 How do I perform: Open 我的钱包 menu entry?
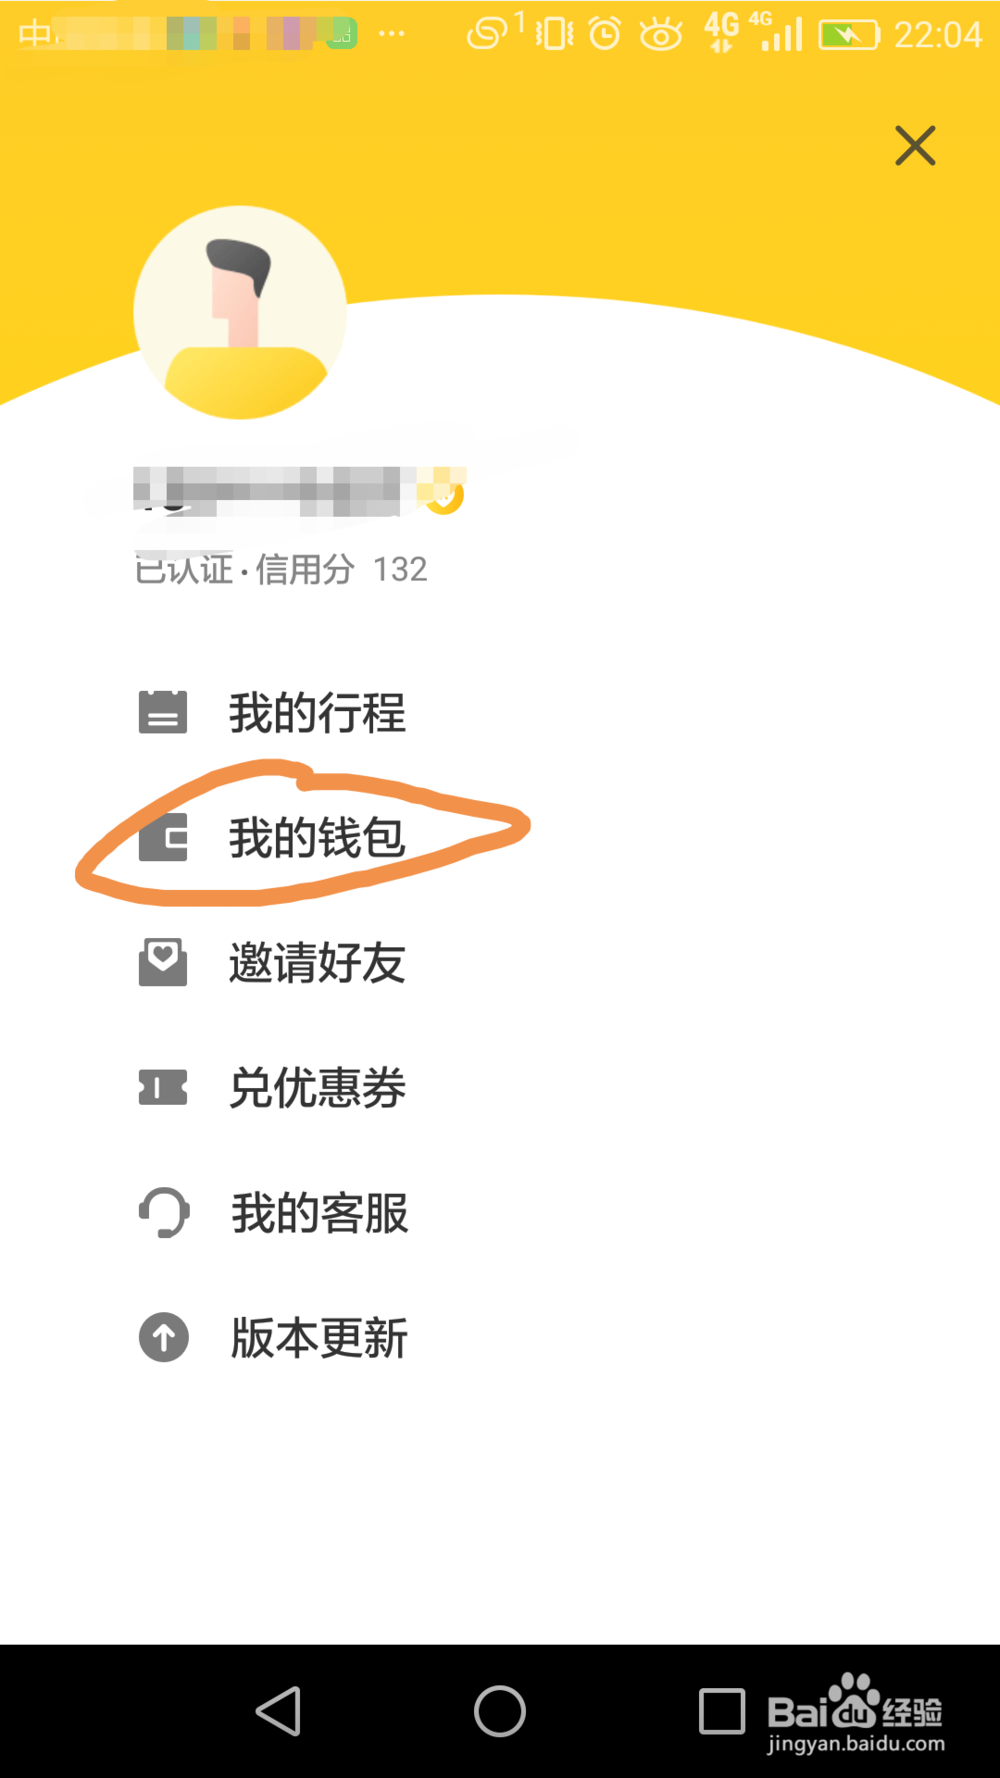(317, 838)
